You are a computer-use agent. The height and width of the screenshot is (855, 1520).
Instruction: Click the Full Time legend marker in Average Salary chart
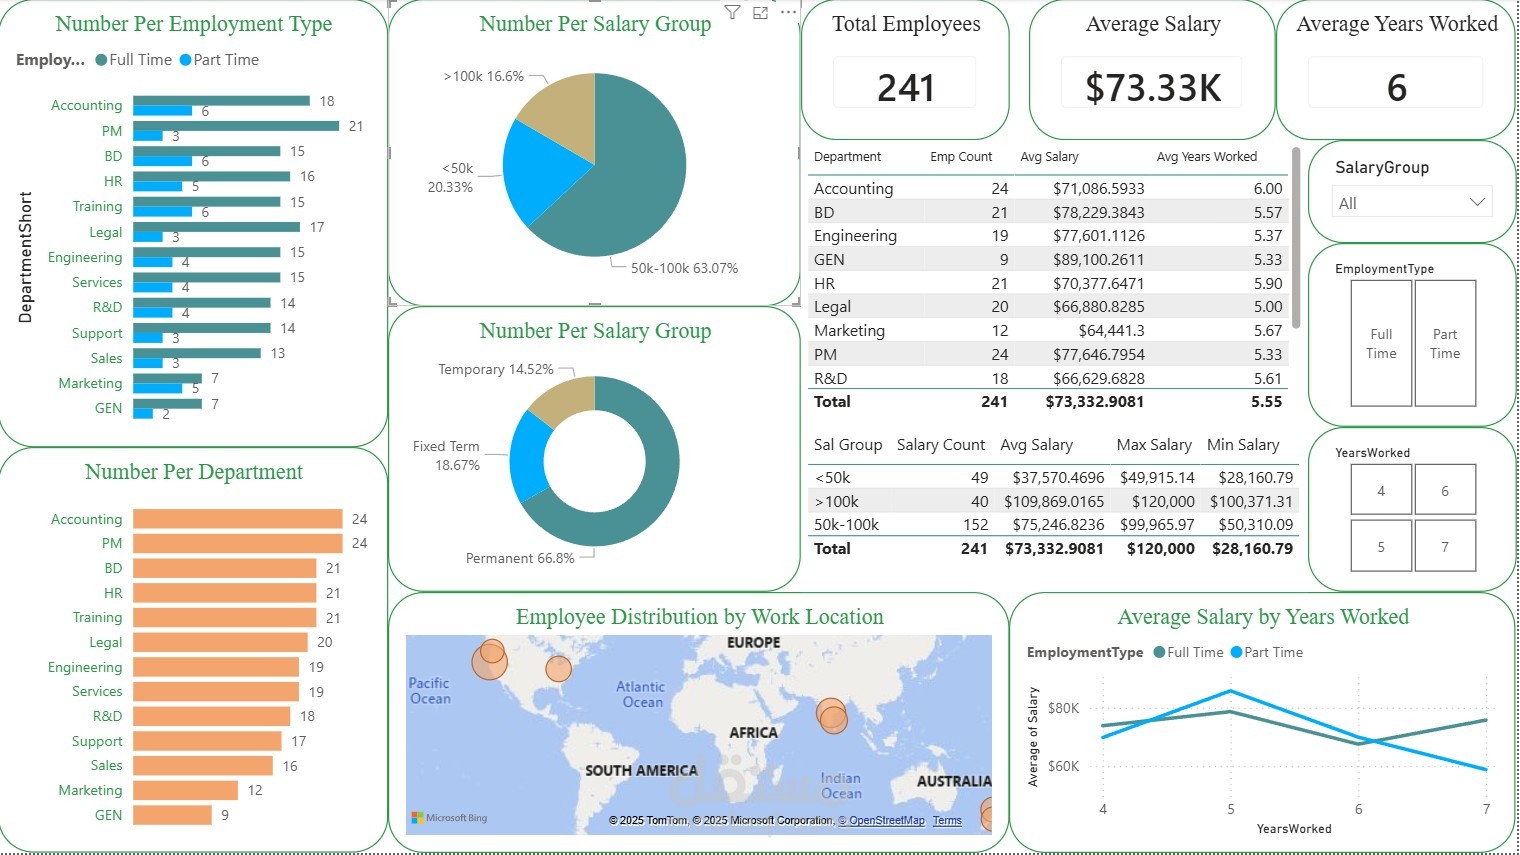(x=1160, y=652)
